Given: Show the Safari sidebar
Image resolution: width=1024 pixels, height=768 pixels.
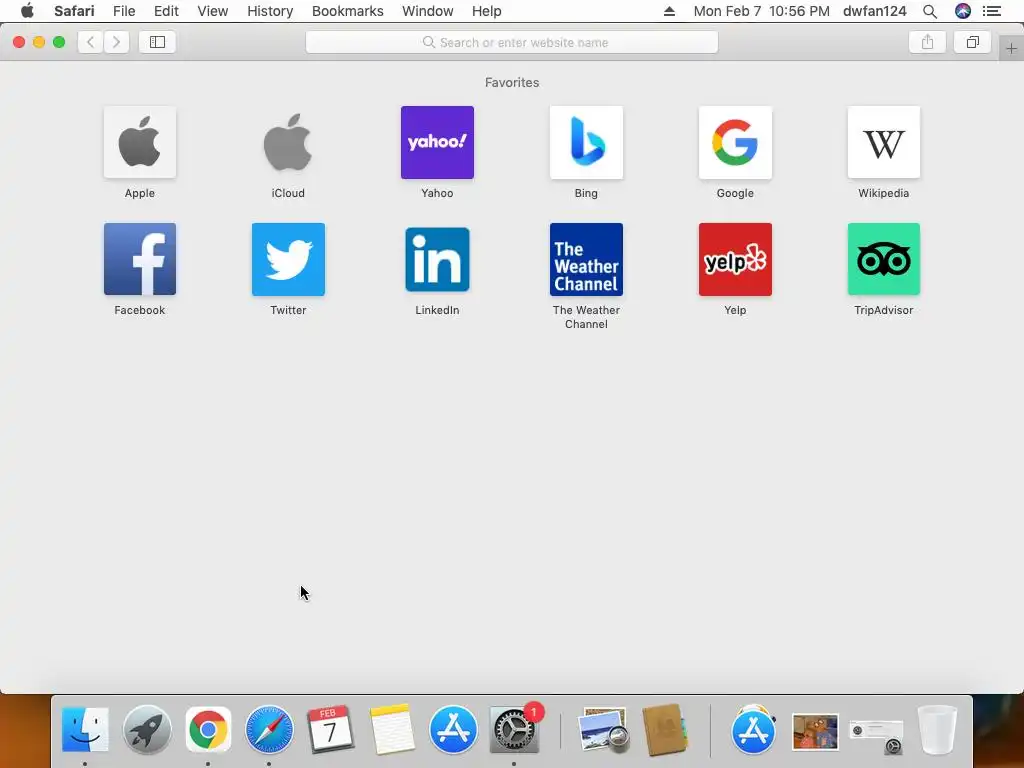Looking at the screenshot, I should click(x=157, y=42).
